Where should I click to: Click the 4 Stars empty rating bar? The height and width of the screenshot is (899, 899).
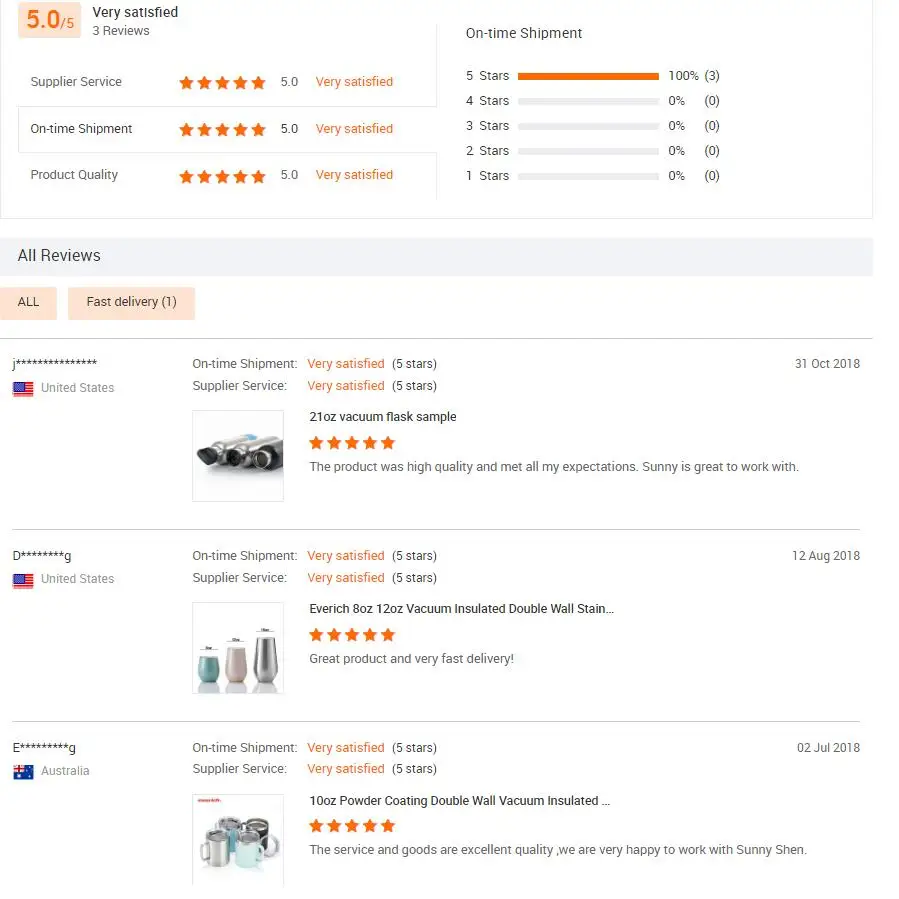coord(588,101)
